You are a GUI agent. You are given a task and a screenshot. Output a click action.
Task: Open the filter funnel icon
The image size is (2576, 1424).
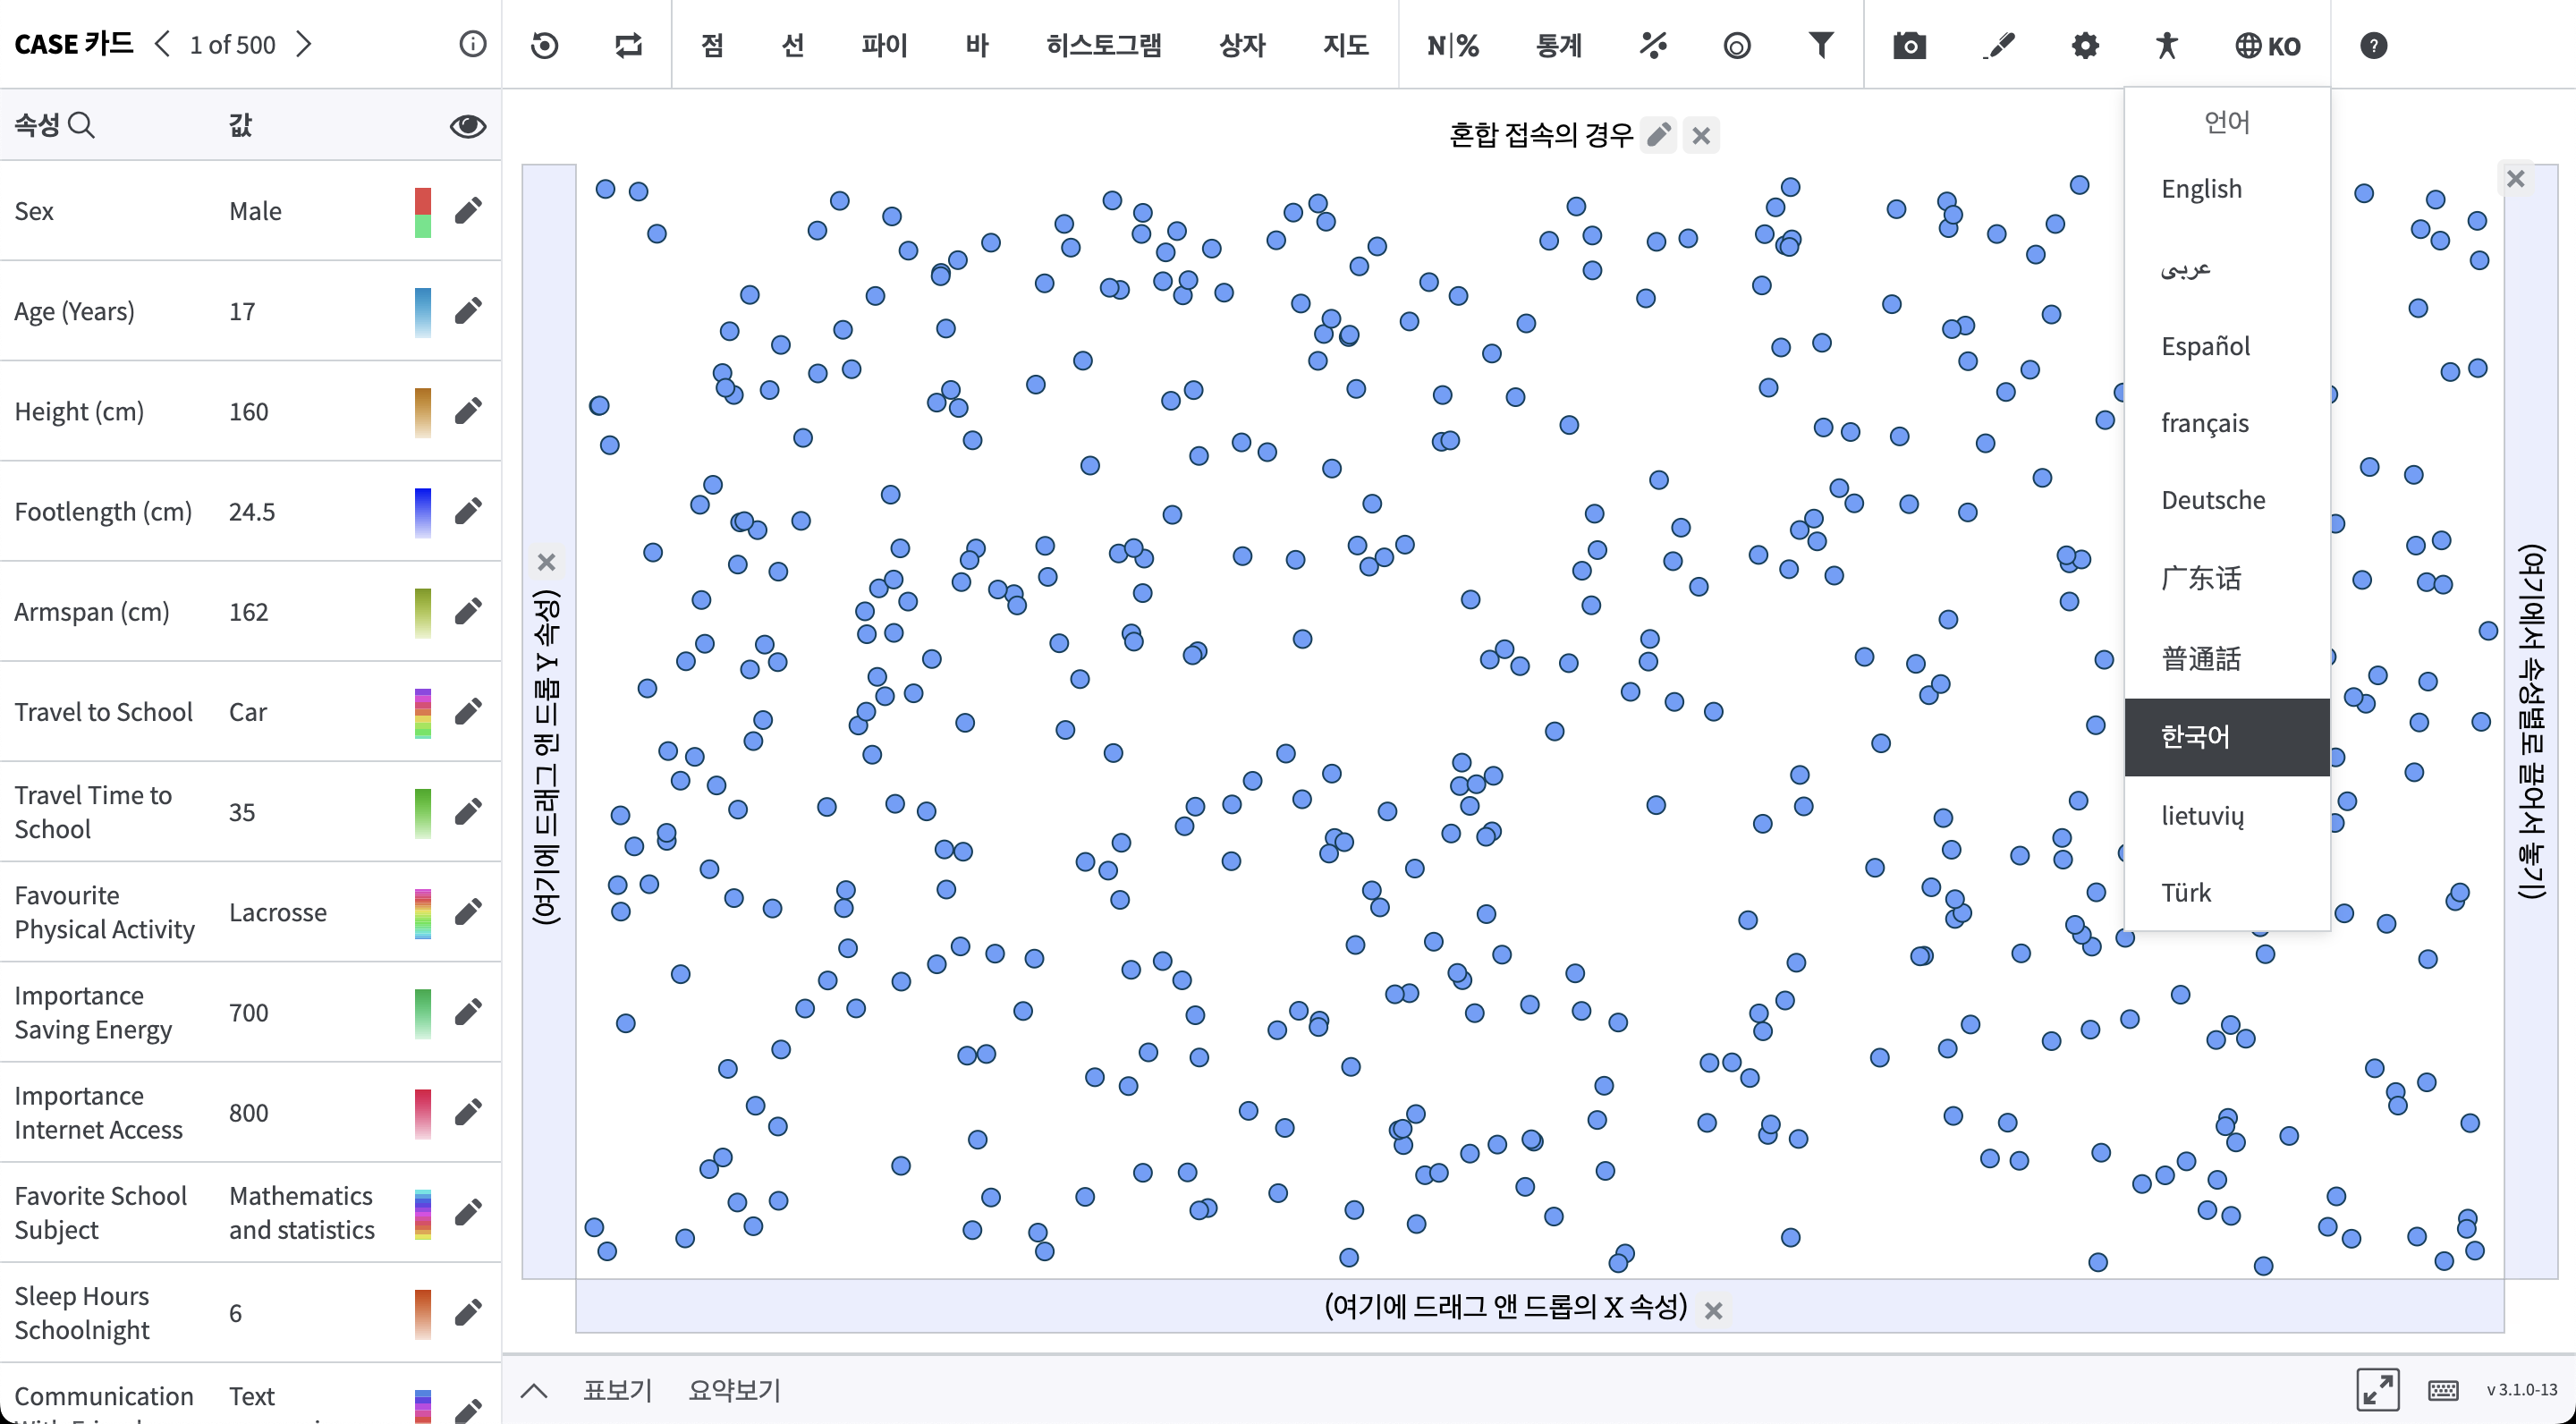(1821, 45)
